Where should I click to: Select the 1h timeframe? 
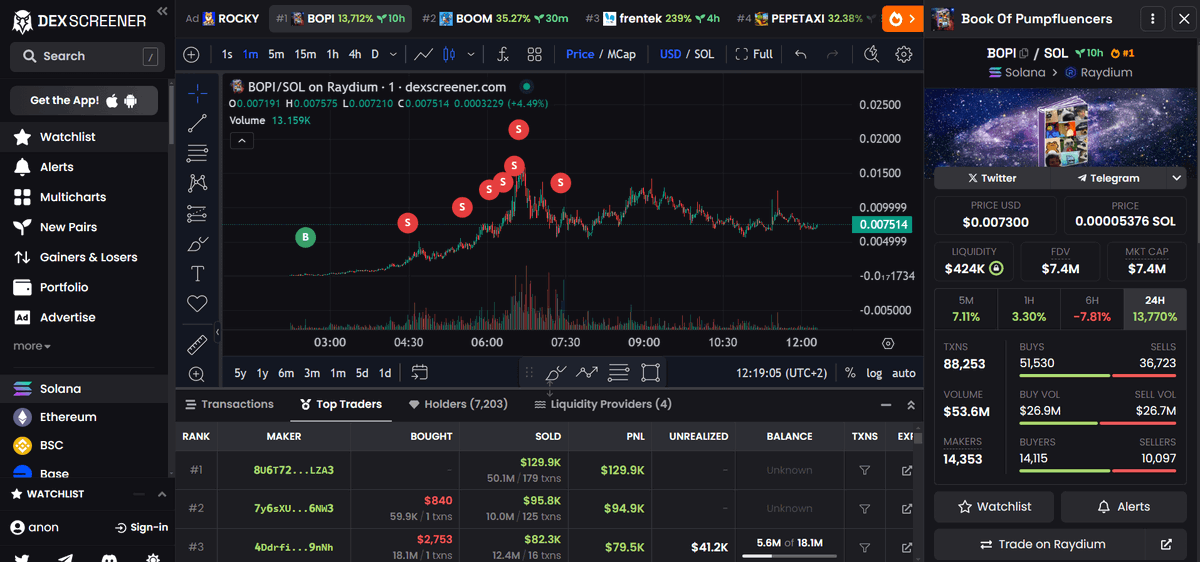pyautogui.click(x=333, y=54)
